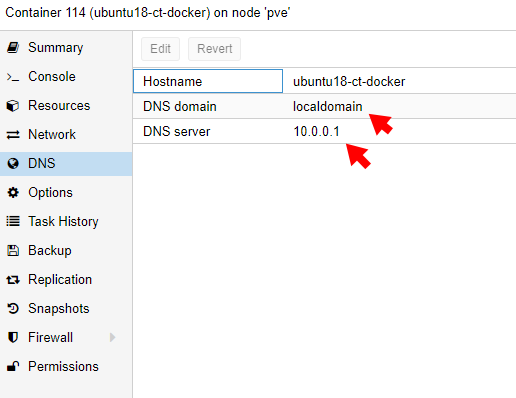Open the Console section
This screenshot has width=516, height=398.
[66, 77]
